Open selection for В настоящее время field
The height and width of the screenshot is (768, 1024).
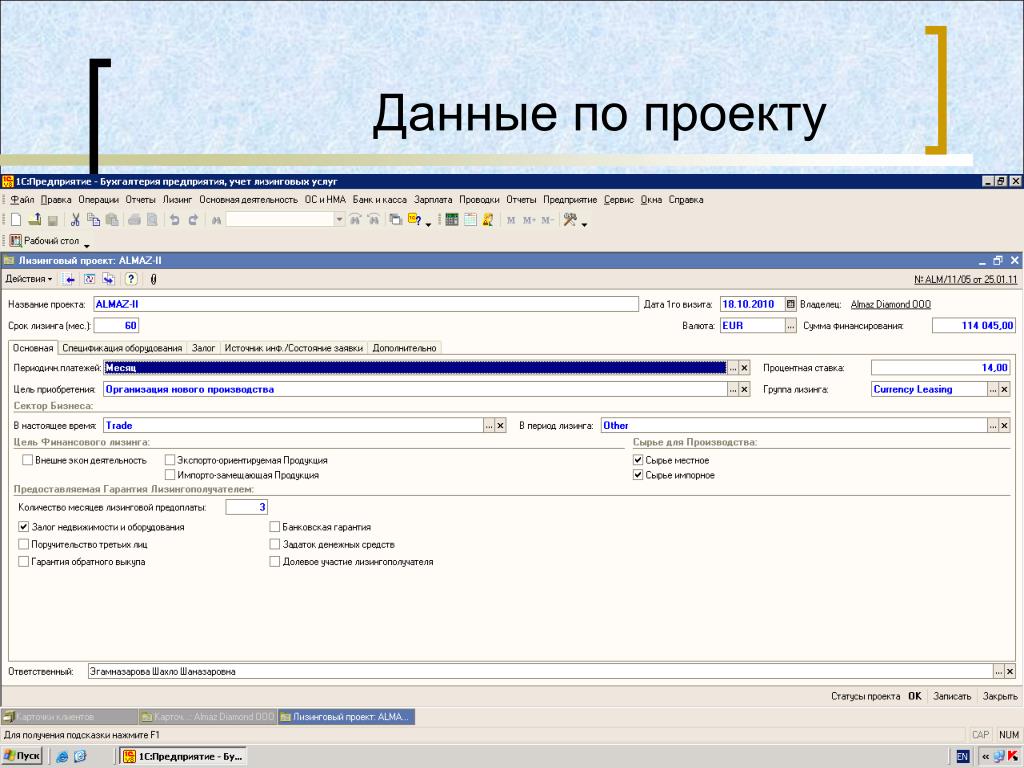click(x=489, y=426)
